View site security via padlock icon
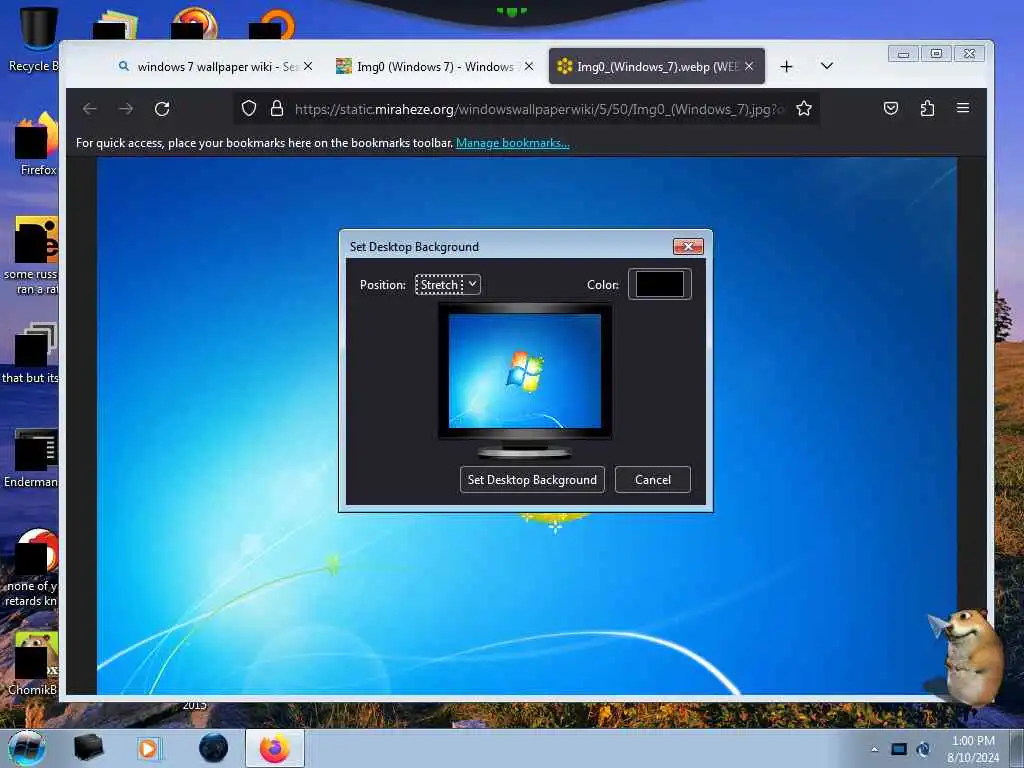This screenshot has height=768, width=1024. coord(277,108)
